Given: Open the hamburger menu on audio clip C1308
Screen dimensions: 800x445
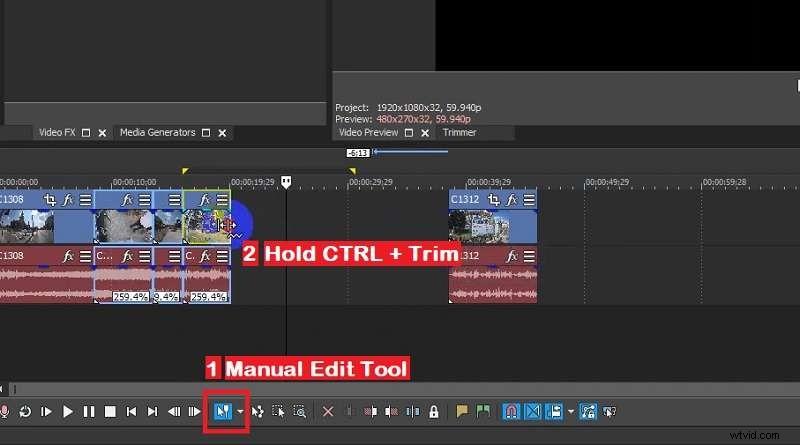Looking at the screenshot, I should (x=85, y=256).
